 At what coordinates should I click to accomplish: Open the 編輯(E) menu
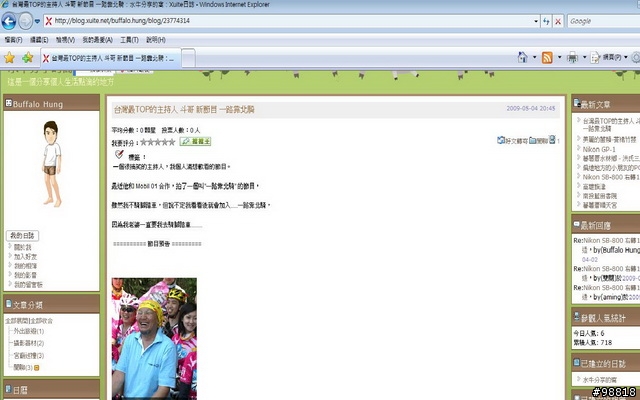(x=39, y=40)
